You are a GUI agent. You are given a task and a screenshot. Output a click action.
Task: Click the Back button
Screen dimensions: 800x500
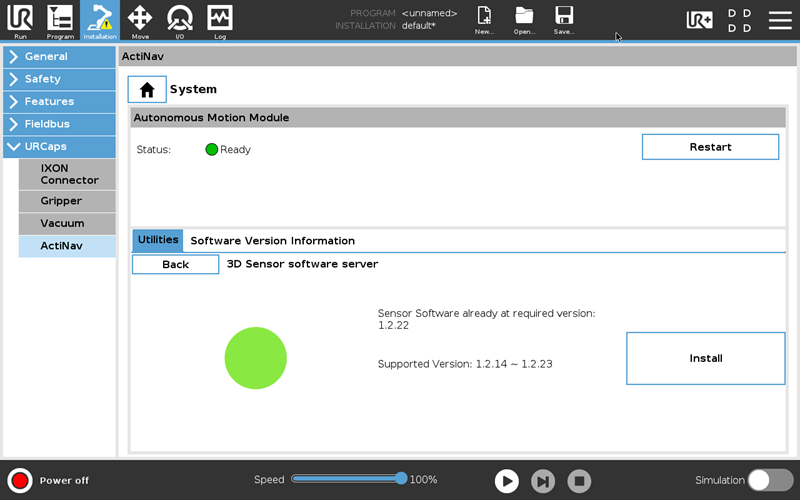click(x=176, y=264)
